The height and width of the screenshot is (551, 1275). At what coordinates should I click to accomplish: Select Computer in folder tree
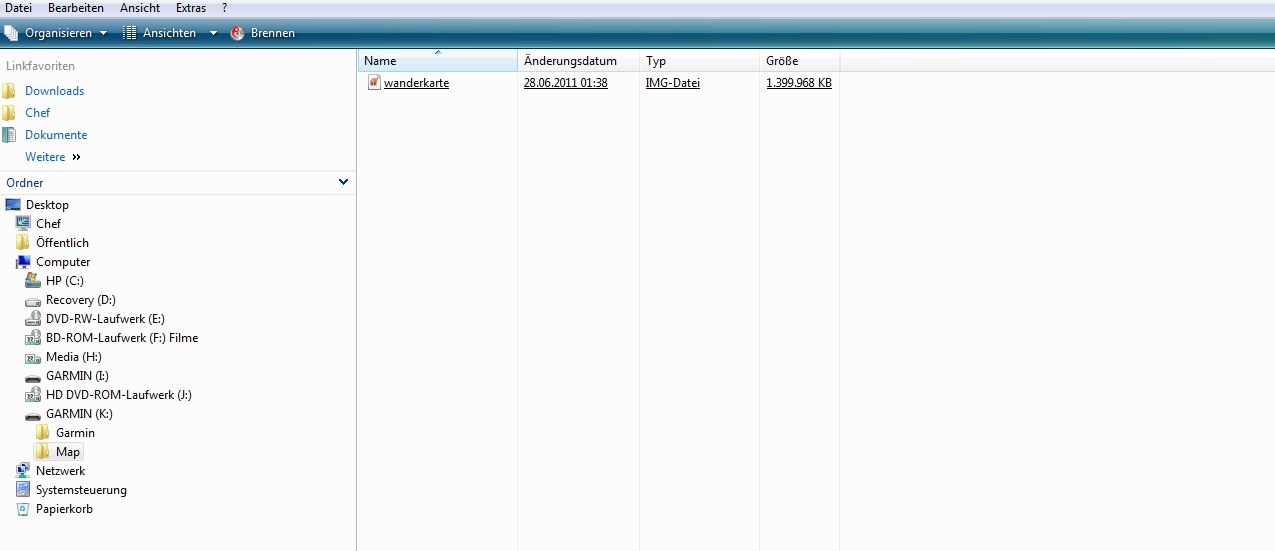tap(63, 262)
